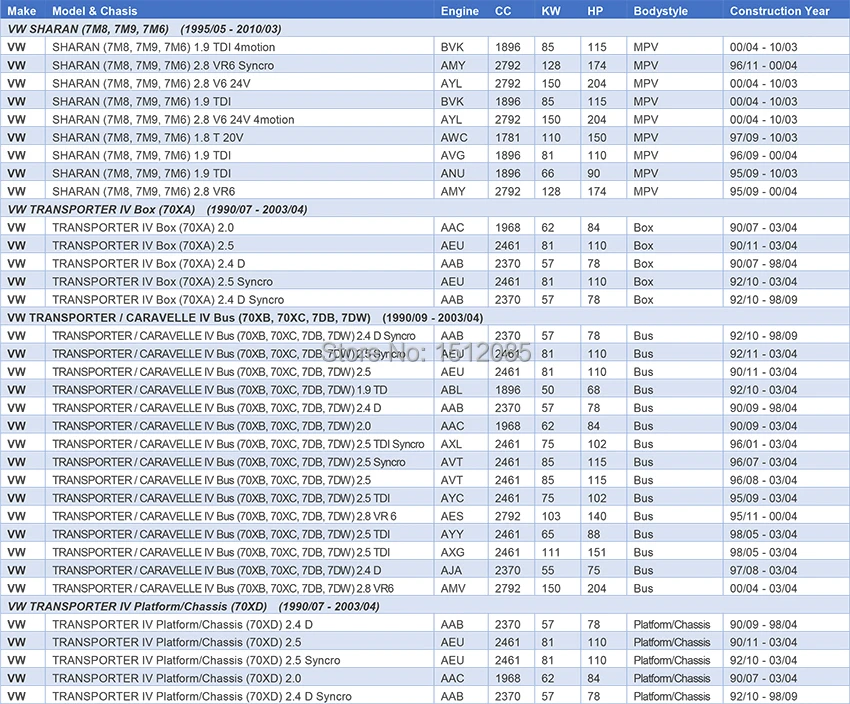The width and height of the screenshot is (850, 704).
Task: Click the 66 KW value in ANU row
Action: pyautogui.click(x=548, y=173)
